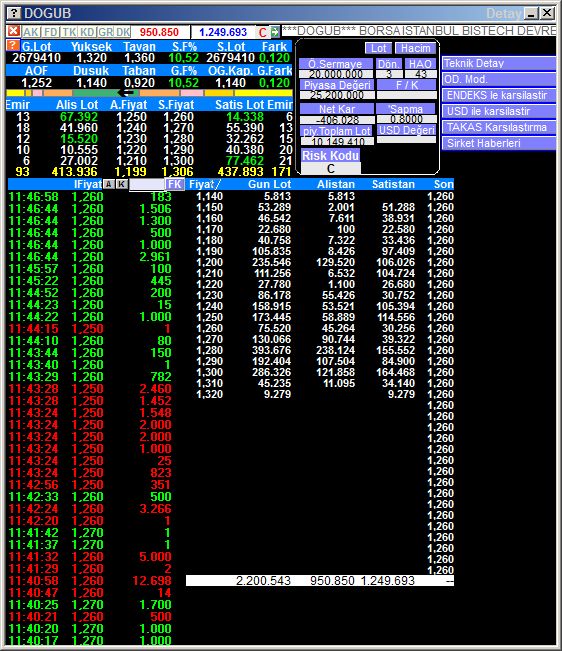Click the black arrow marker on price bar
The image size is (562, 651).
click(x=126, y=93)
